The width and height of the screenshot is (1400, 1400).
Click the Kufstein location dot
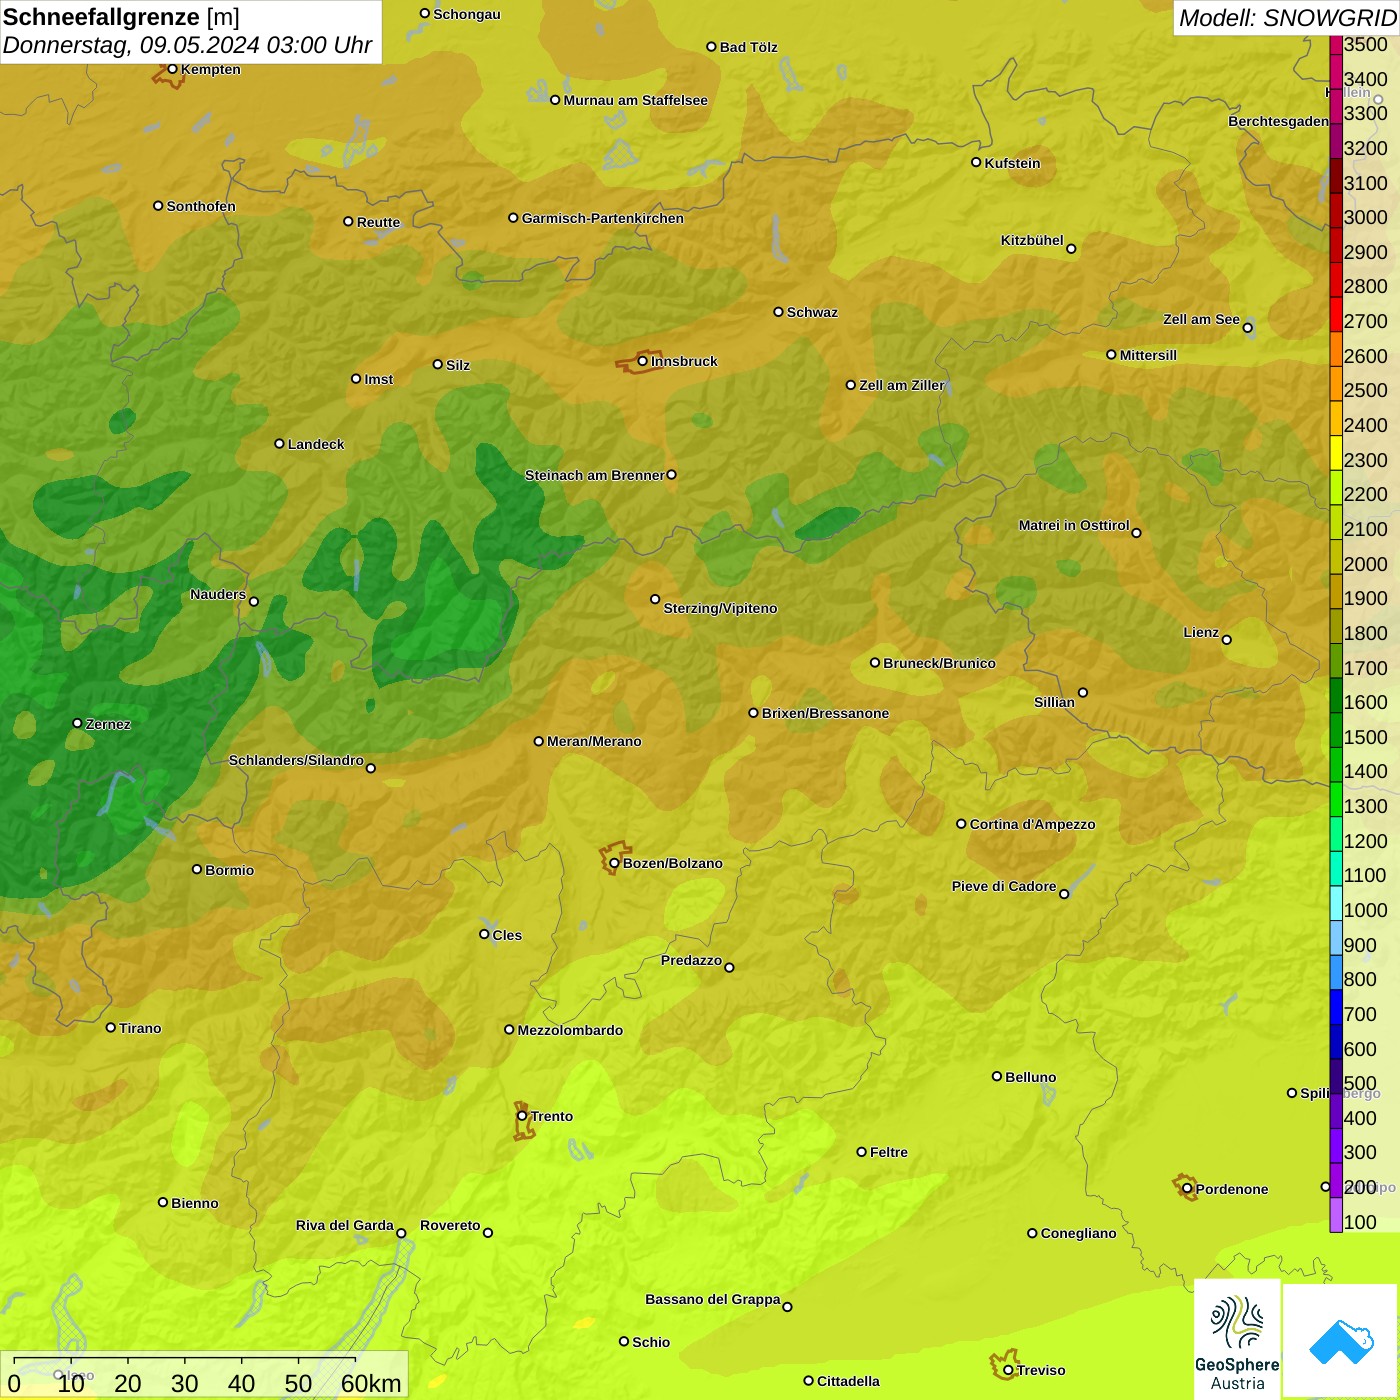click(x=977, y=162)
